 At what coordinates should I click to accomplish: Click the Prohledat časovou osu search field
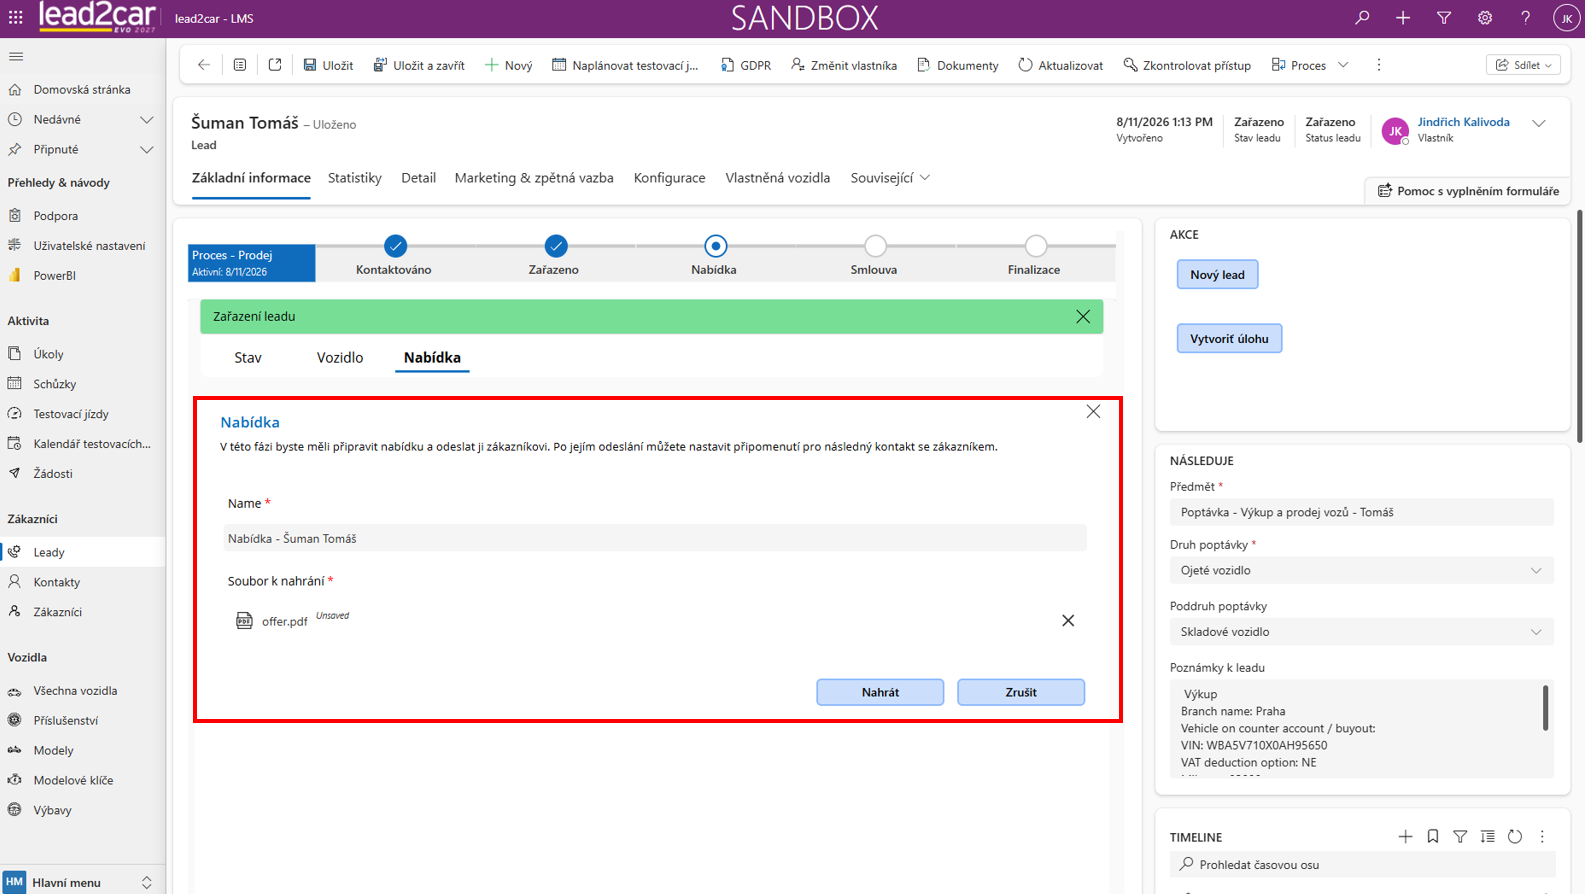tap(1362, 865)
